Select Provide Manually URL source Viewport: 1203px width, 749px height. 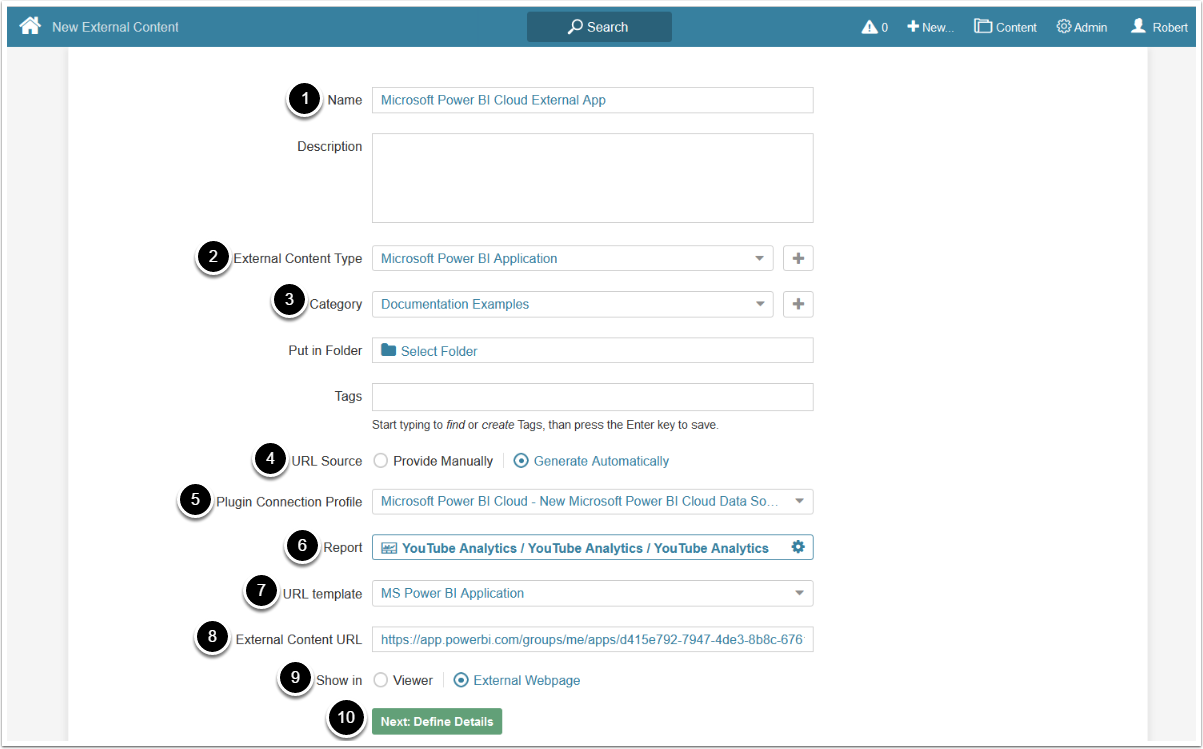pyautogui.click(x=381, y=461)
